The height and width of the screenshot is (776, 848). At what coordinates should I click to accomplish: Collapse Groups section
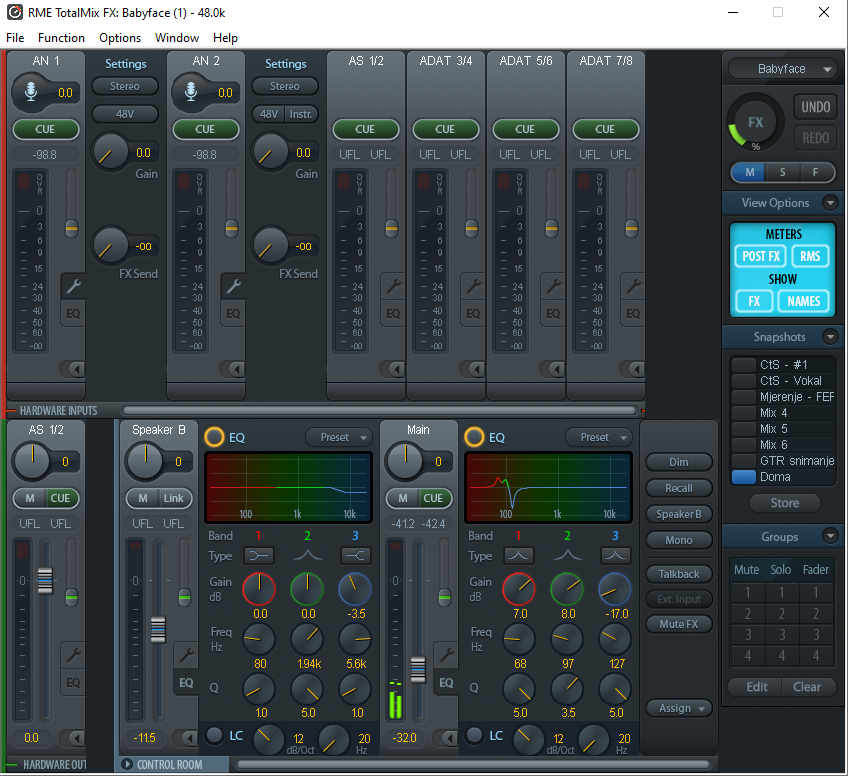pyautogui.click(x=830, y=536)
